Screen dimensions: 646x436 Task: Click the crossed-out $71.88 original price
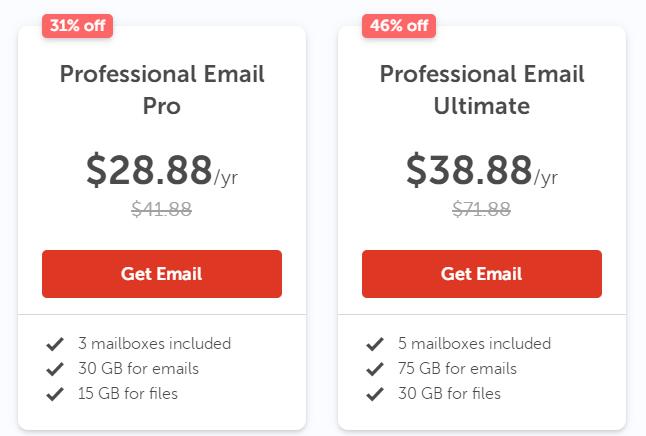point(481,209)
